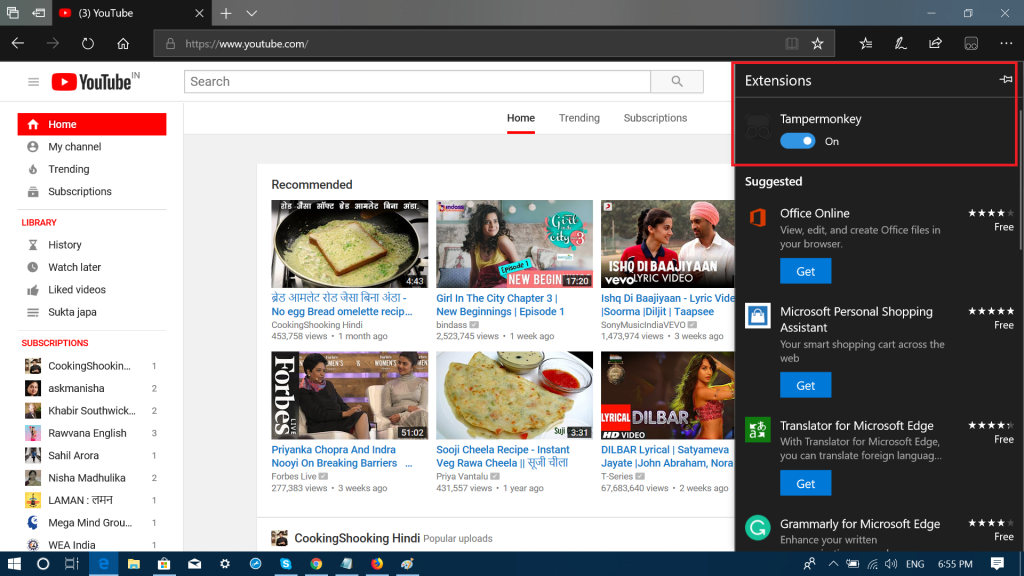This screenshot has height=576, width=1024.
Task: Switch to the Trending tab
Action: pyautogui.click(x=579, y=118)
